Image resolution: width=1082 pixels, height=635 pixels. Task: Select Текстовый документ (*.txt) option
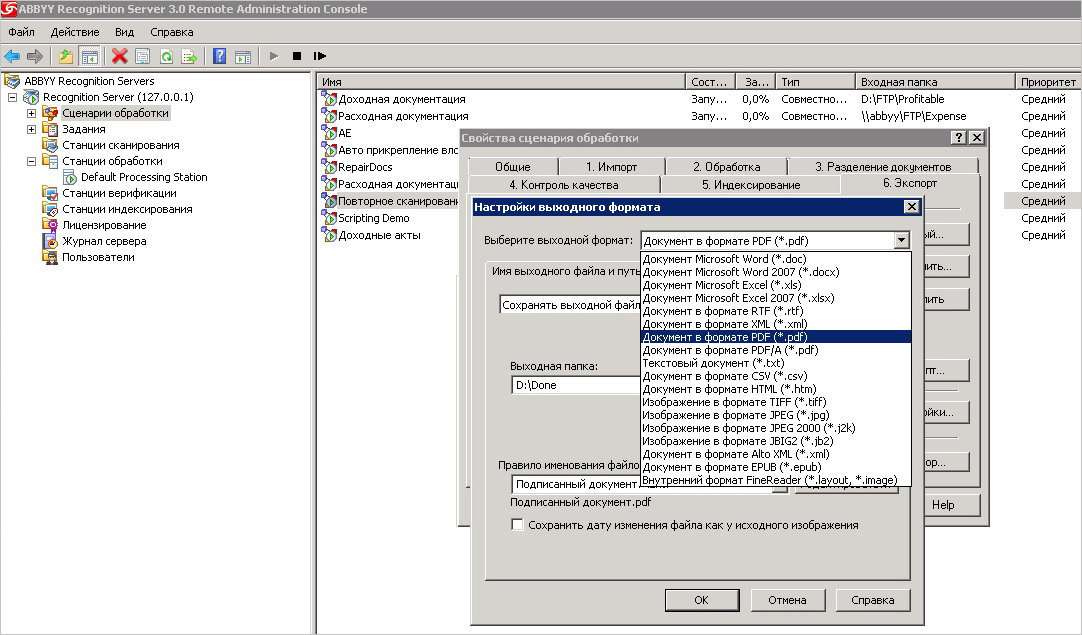[776, 363]
